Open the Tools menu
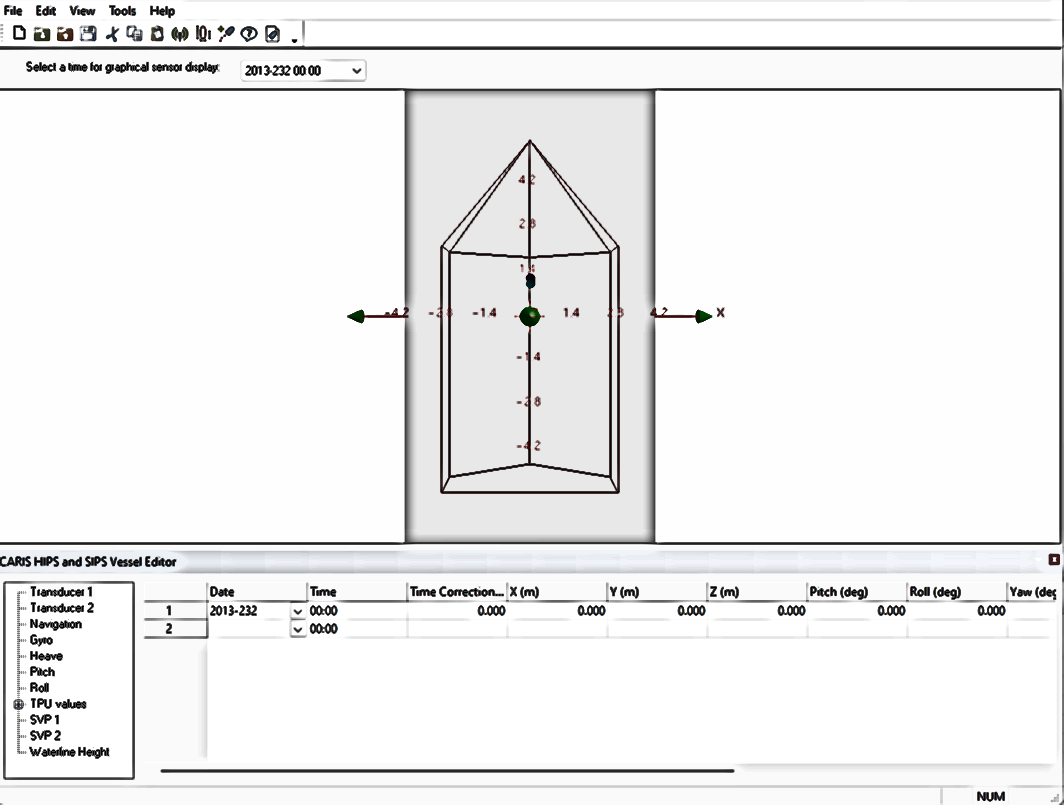The image size is (1064, 805). (x=122, y=11)
